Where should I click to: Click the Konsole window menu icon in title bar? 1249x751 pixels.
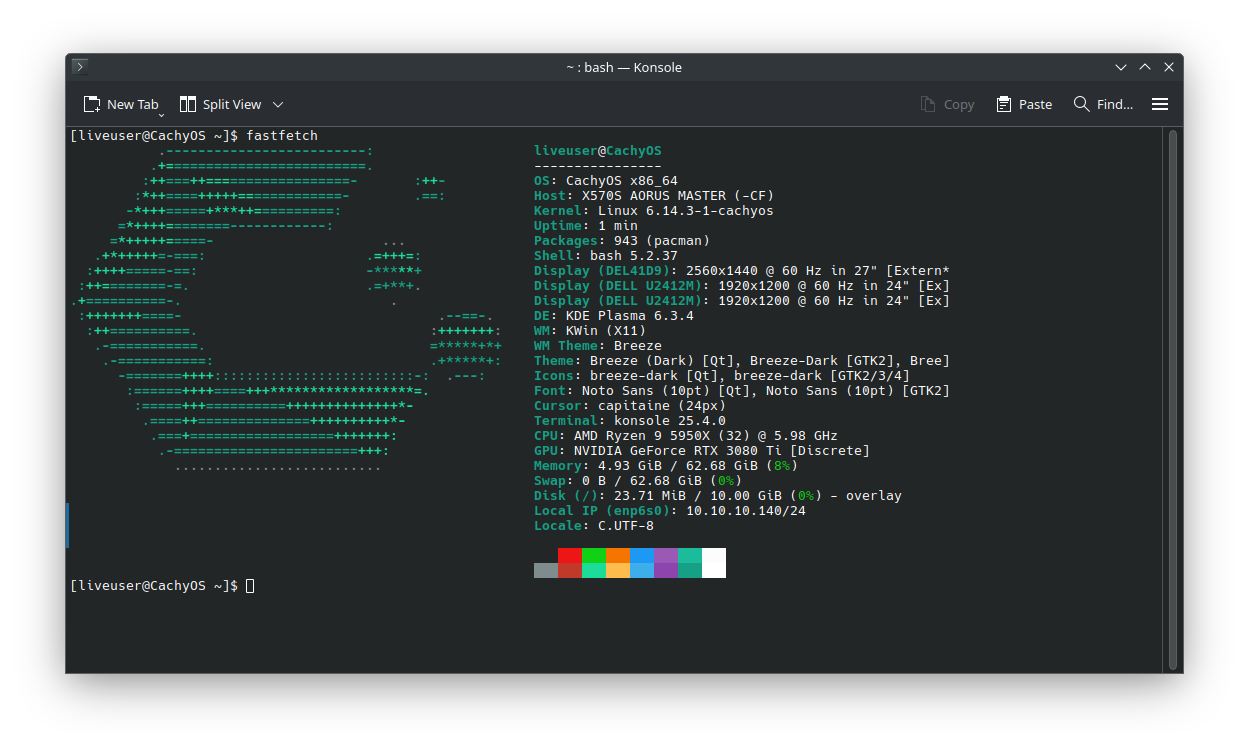pos(80,67)
